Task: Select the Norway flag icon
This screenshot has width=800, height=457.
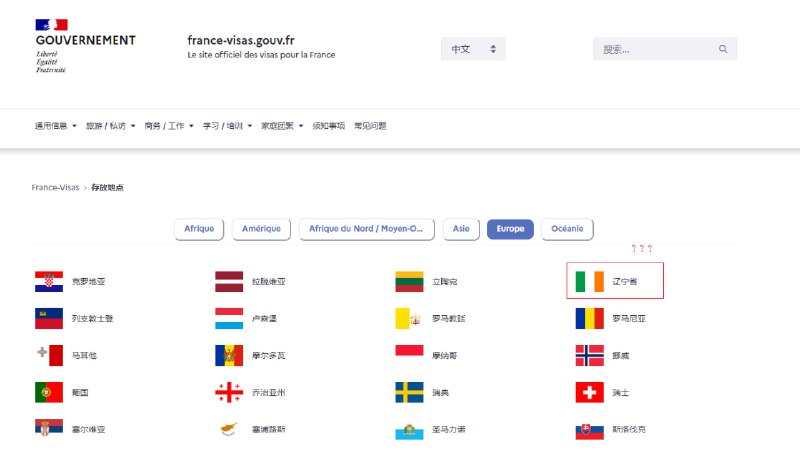Action: [x=589, y=356]
